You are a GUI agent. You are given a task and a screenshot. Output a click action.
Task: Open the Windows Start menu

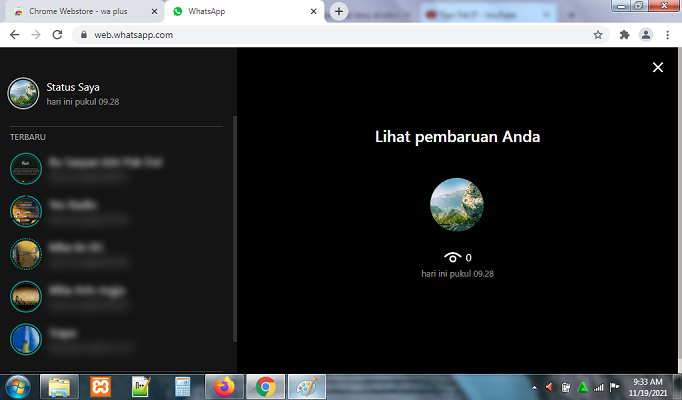[x=18, y=387]
